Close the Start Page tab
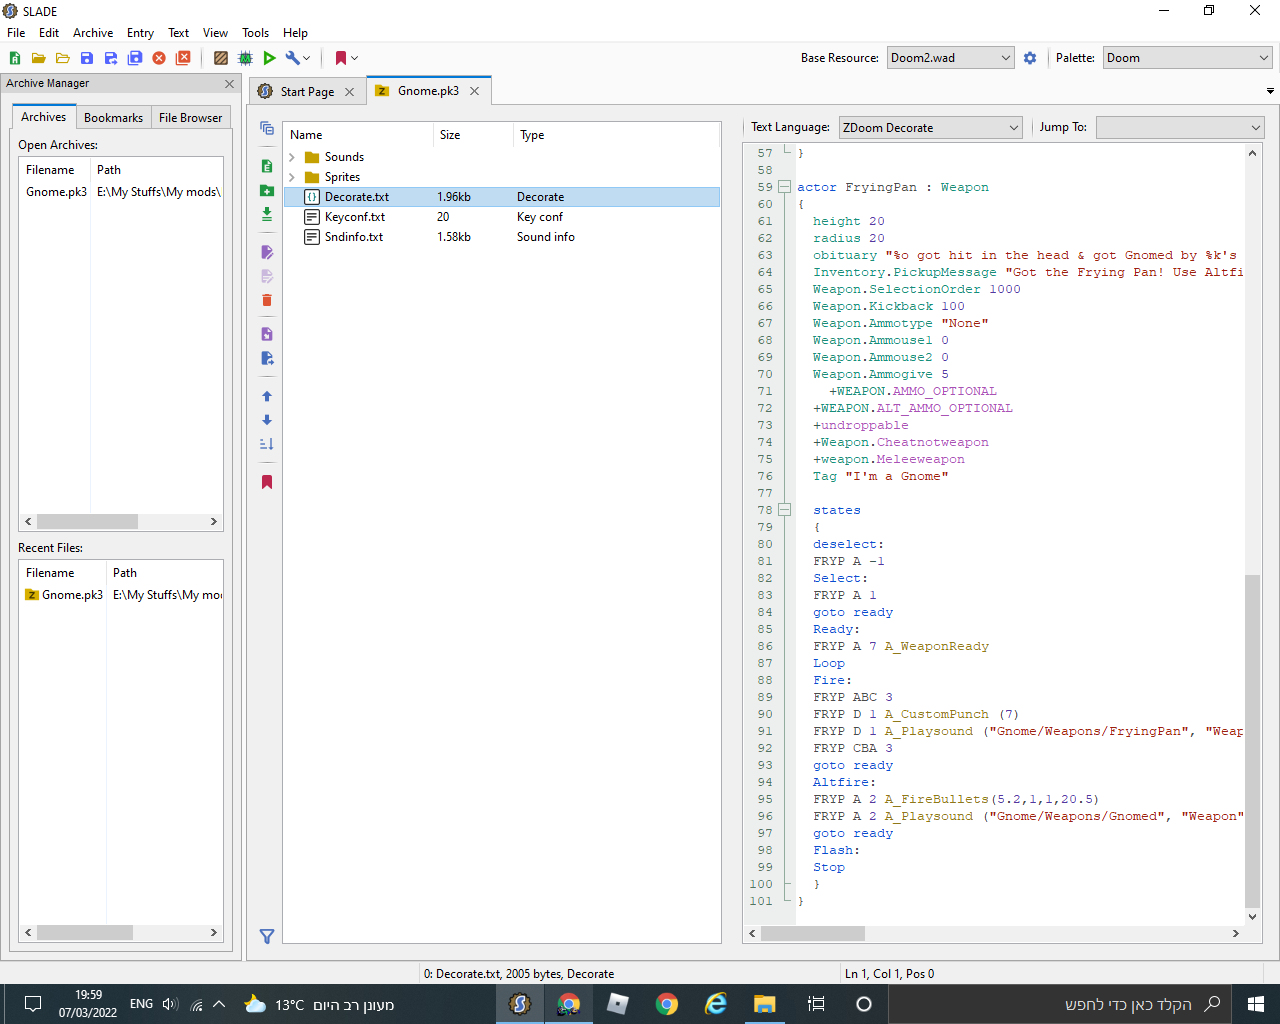The width and height of the screenshot is (1280, 1024). coord(349,92)
